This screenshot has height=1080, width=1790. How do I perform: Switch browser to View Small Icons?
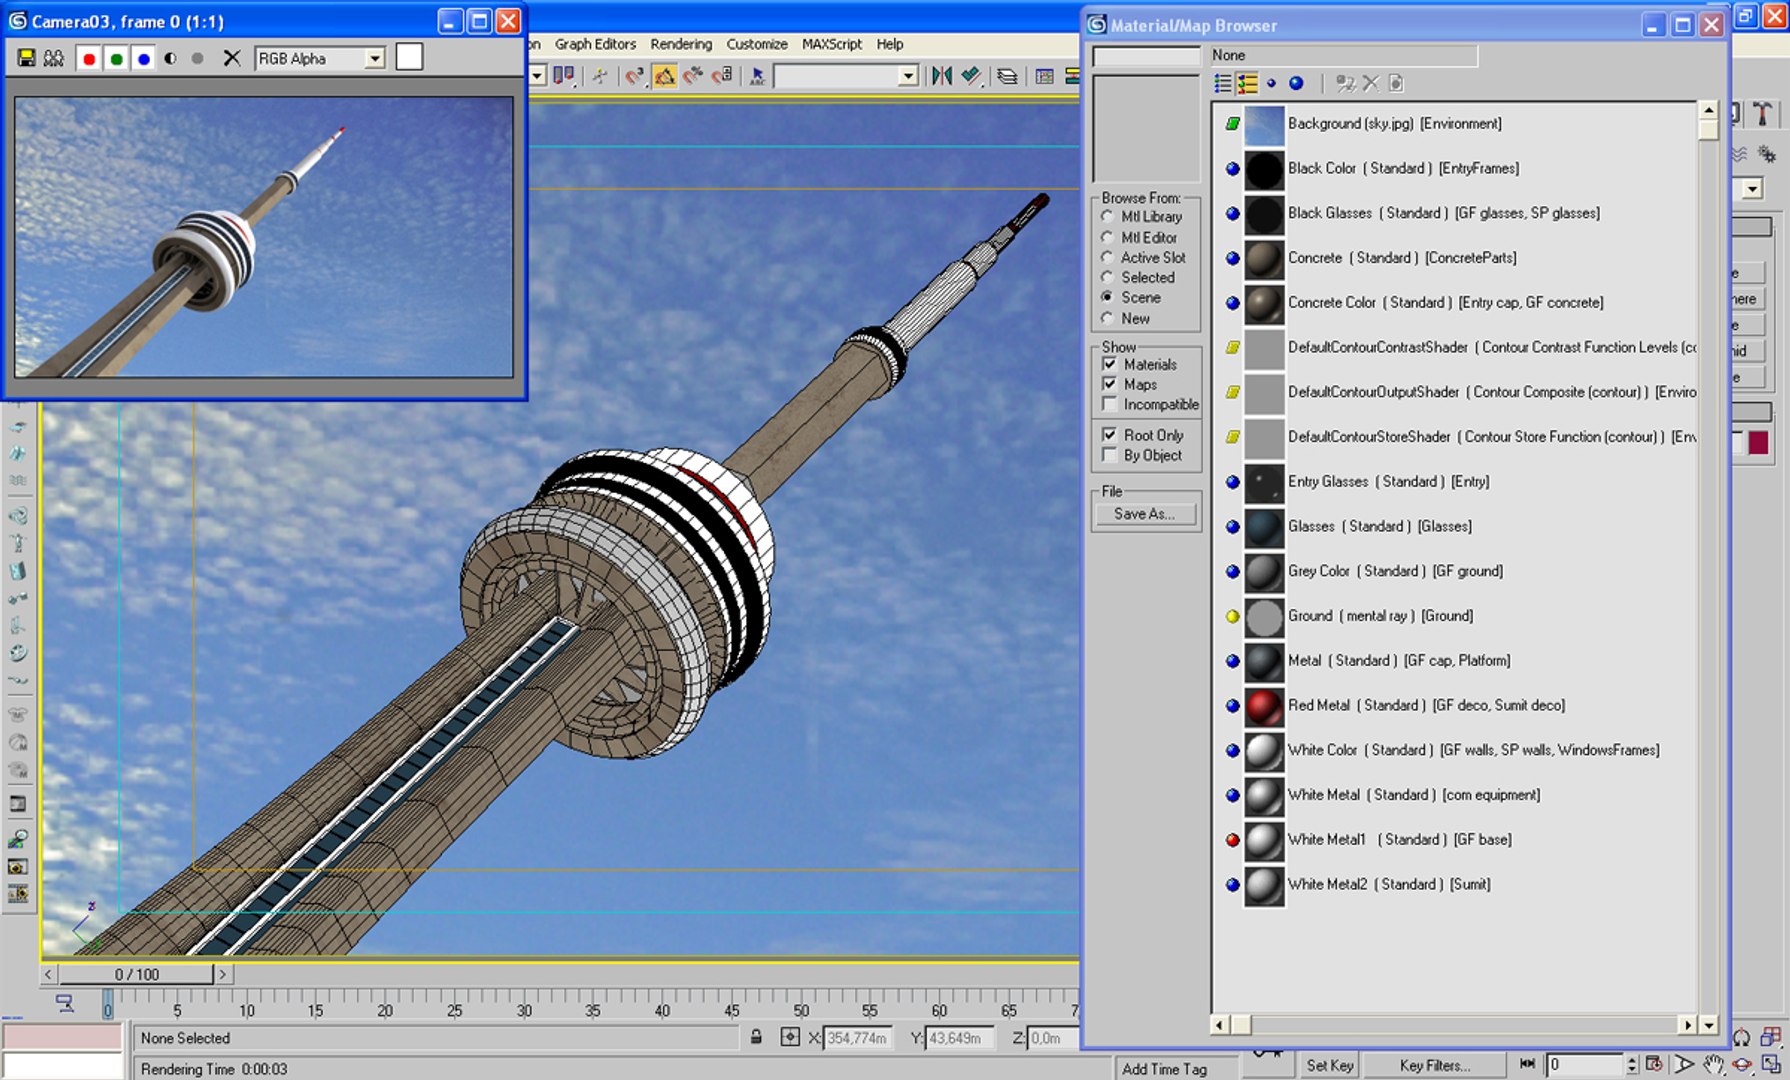coord(1271,83)
